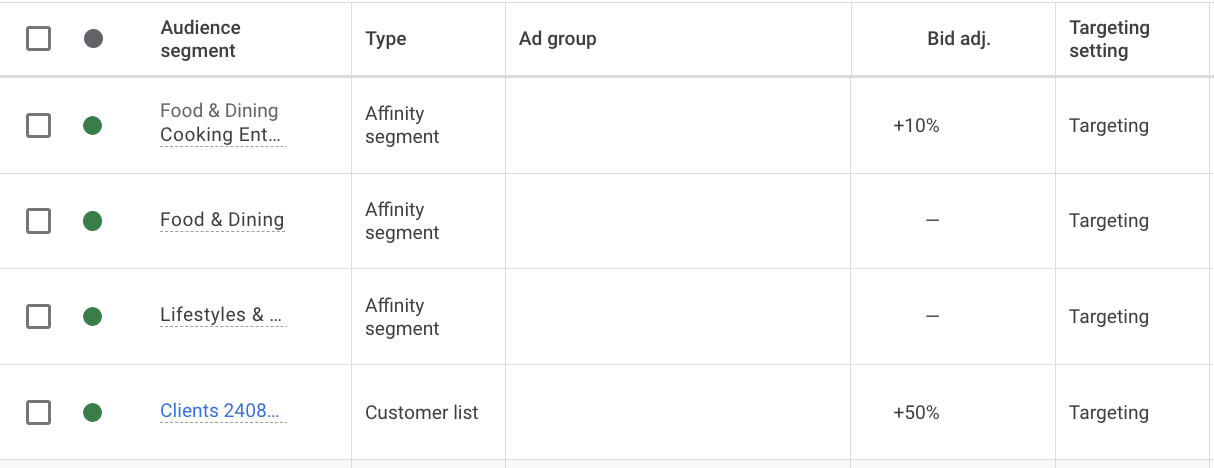Image resolution: width=1214 pixels, height=468 pixels.
Task: Edit the +10% bid adjustment cell
Action: point(916,126)
